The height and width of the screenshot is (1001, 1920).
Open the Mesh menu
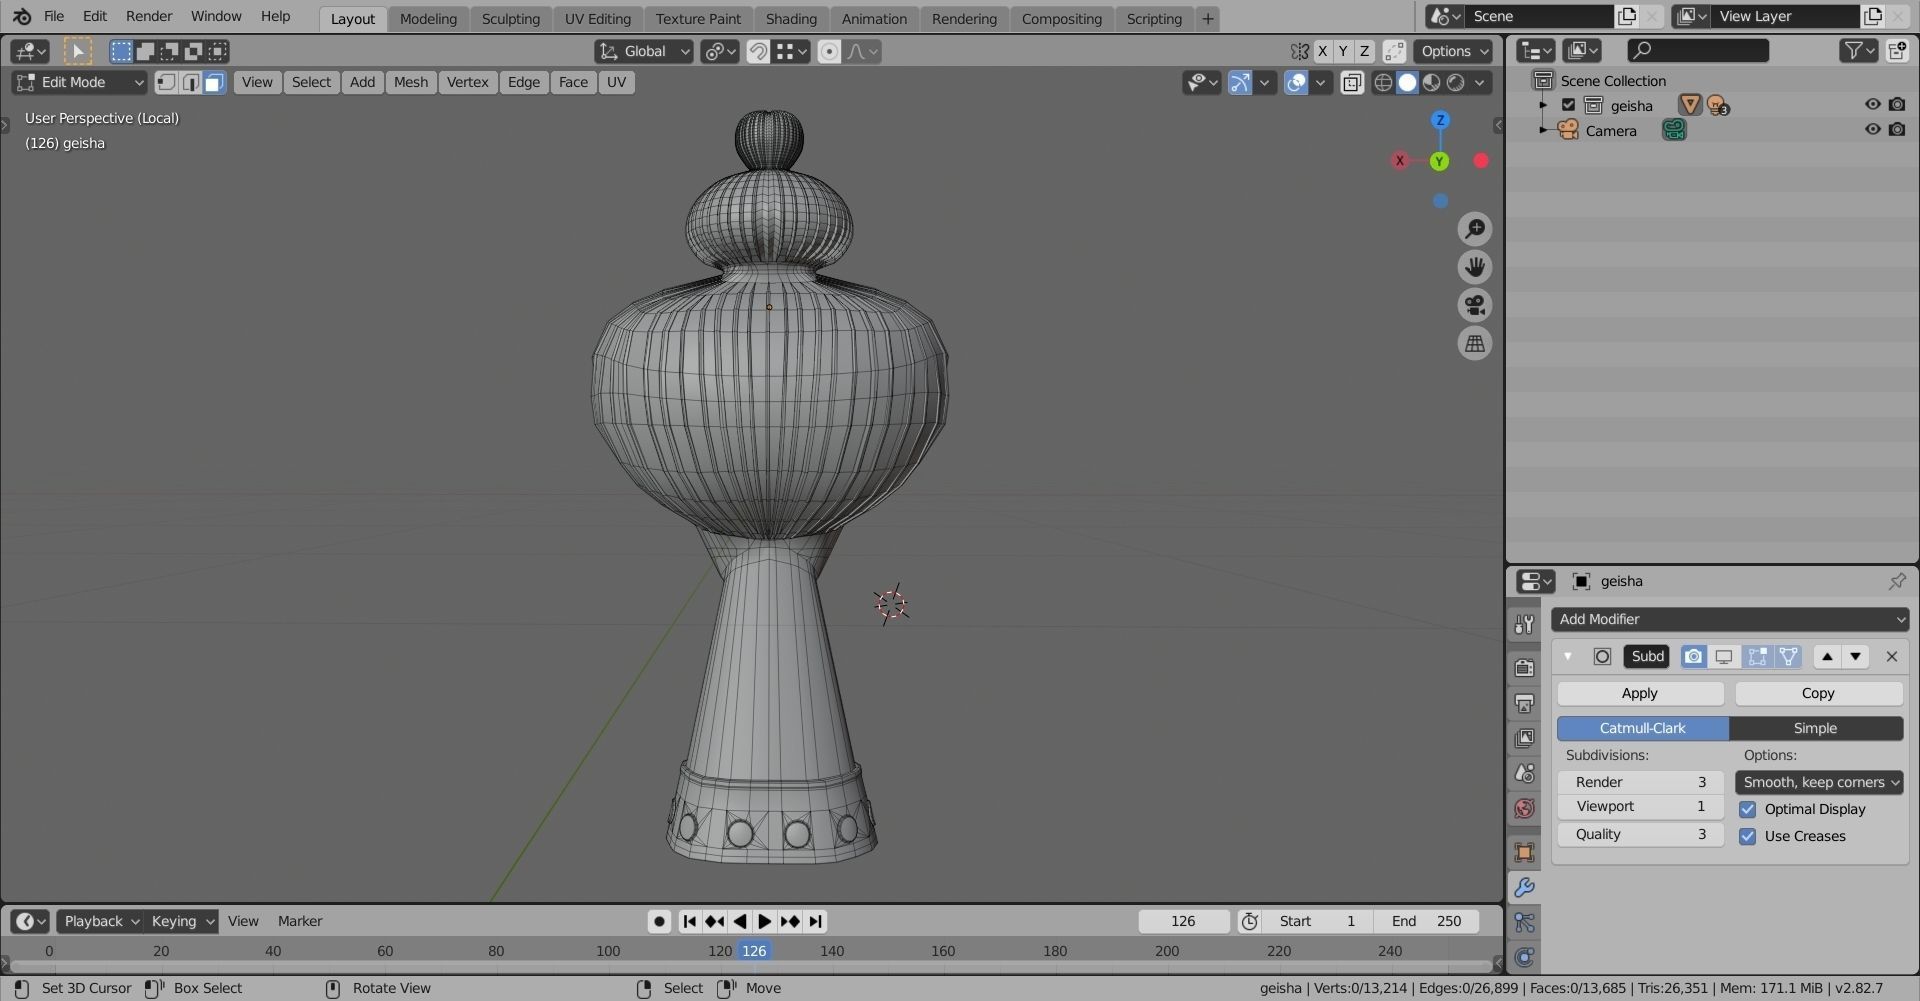[411, 82]
